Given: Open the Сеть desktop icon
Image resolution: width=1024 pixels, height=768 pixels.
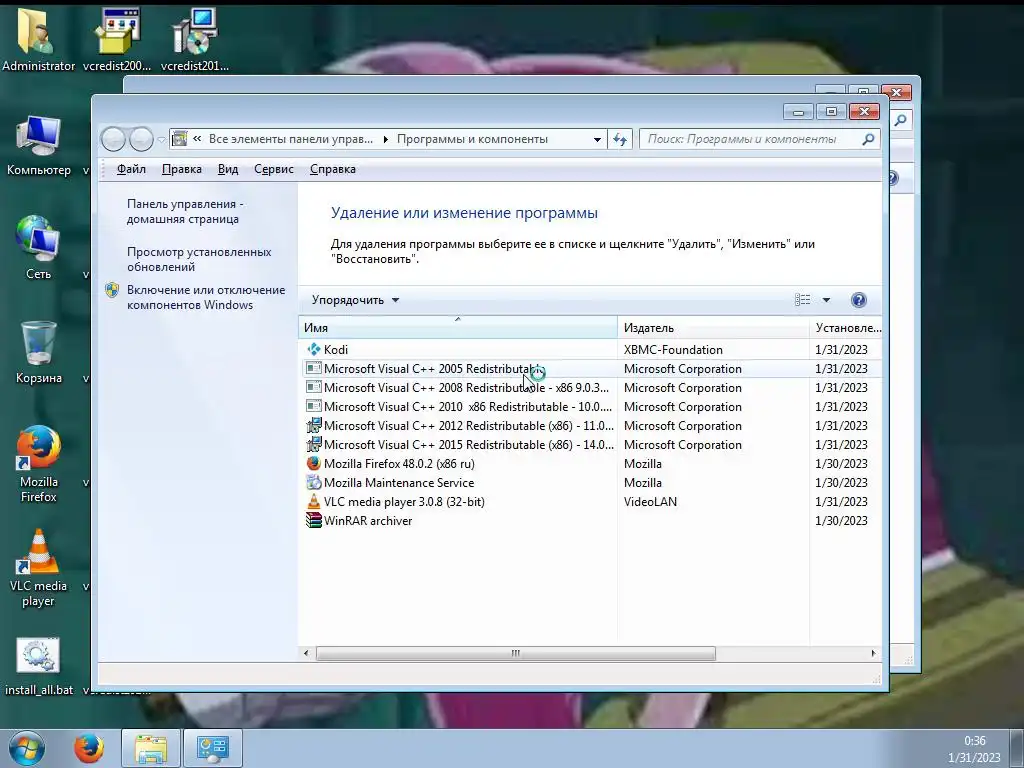Looking at the screenshot, I should [39, 247].
